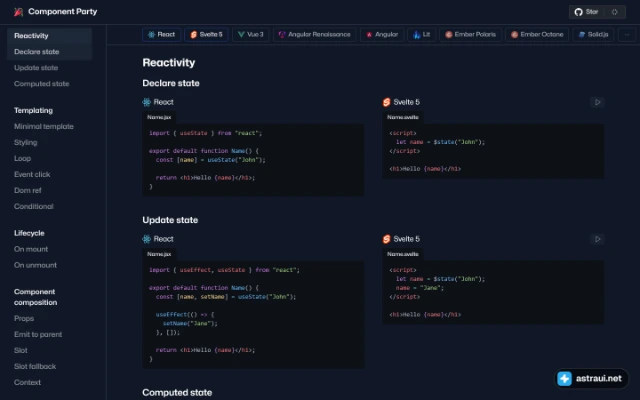Image resolution: width=640 pixels, height=400 pixels.
Task: Select the Ember Octane framework tab
Action: pos(537,35)
